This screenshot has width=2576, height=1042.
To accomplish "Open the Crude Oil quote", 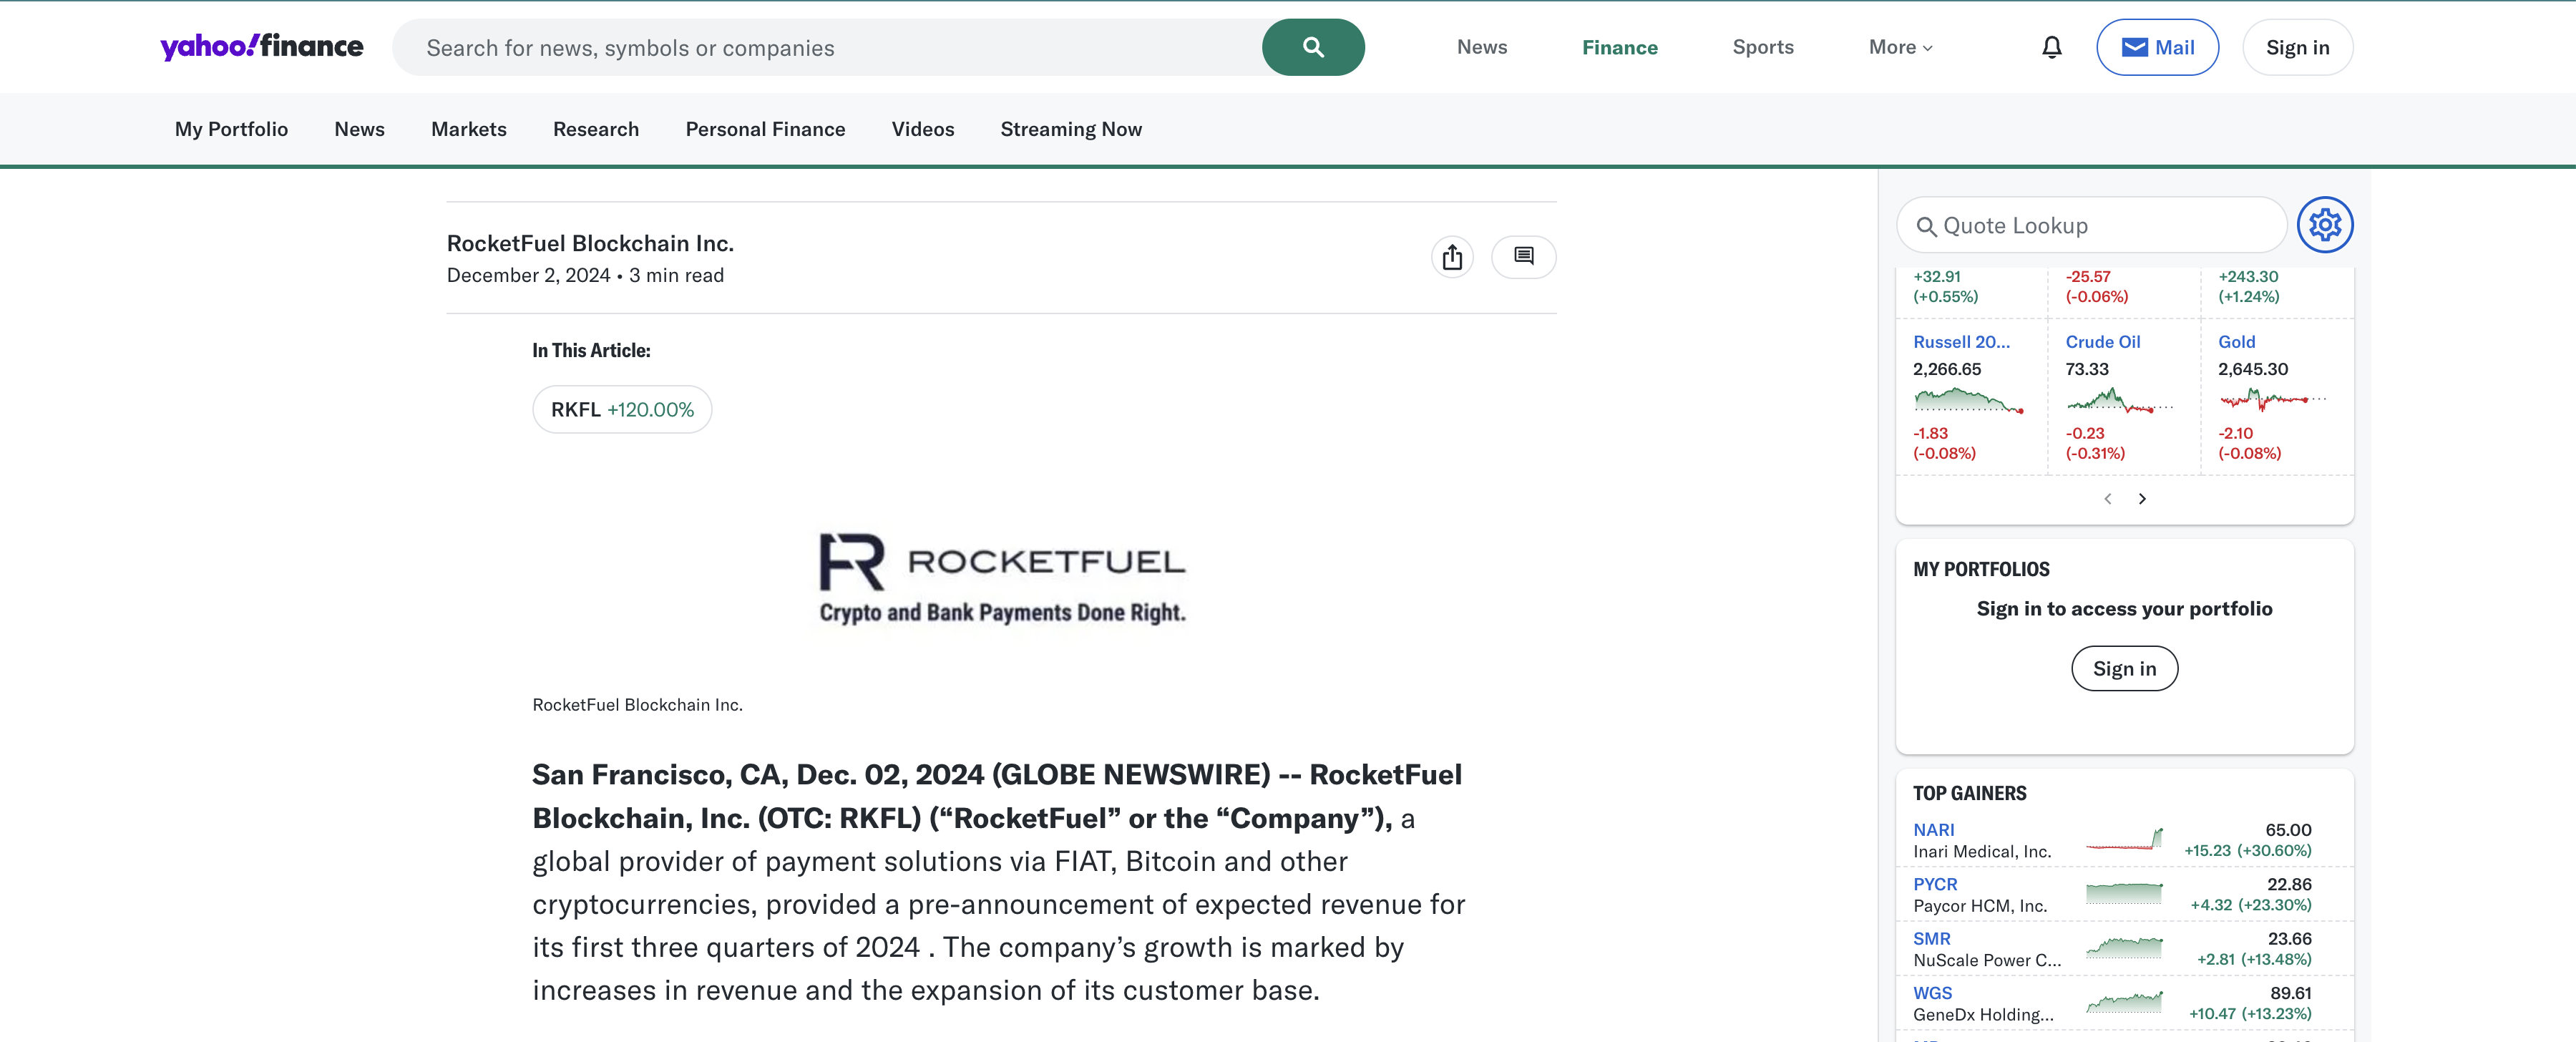I will click(x=2102, y=342).
